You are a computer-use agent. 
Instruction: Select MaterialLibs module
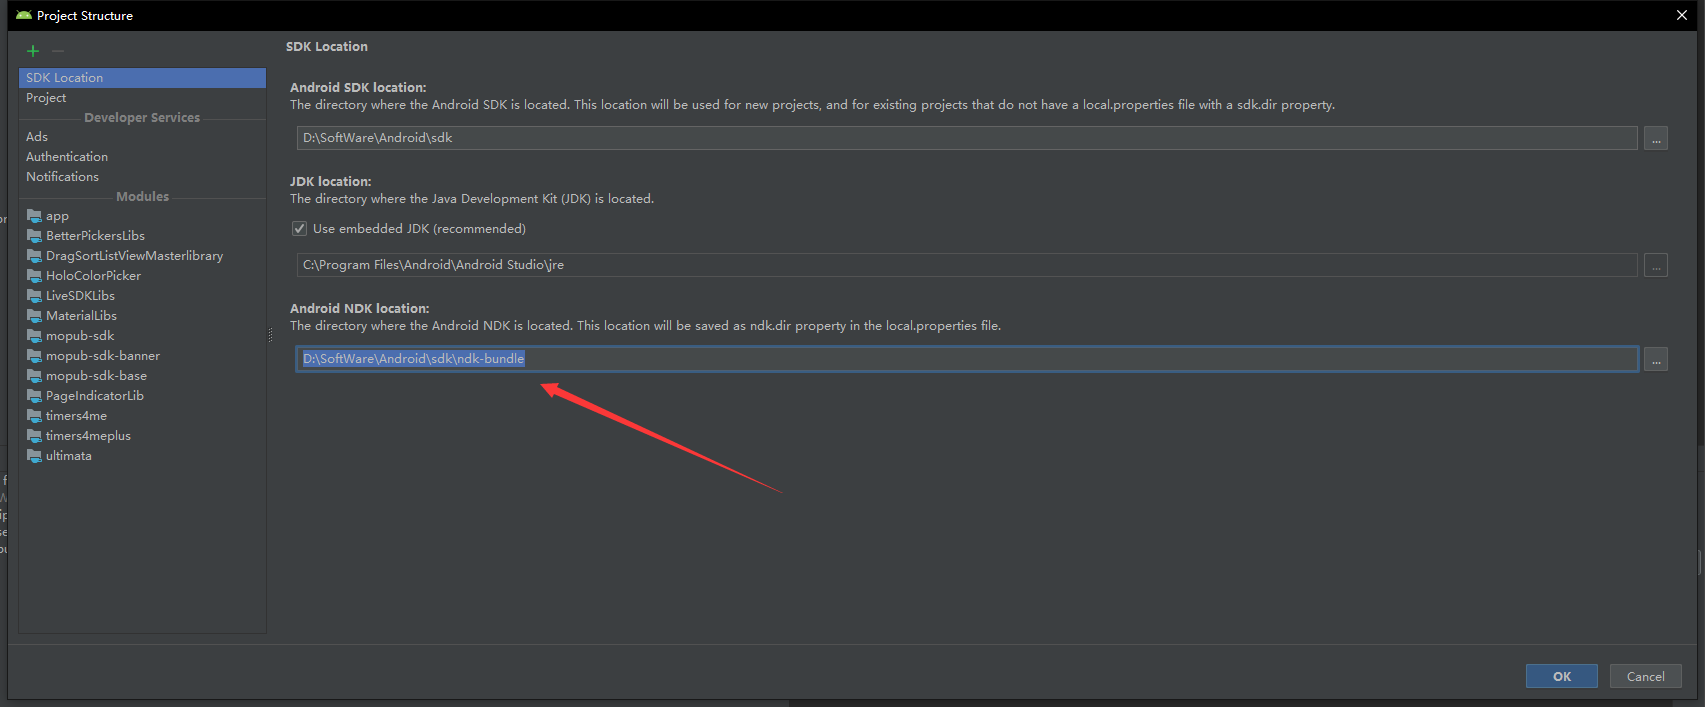[142, 316]
